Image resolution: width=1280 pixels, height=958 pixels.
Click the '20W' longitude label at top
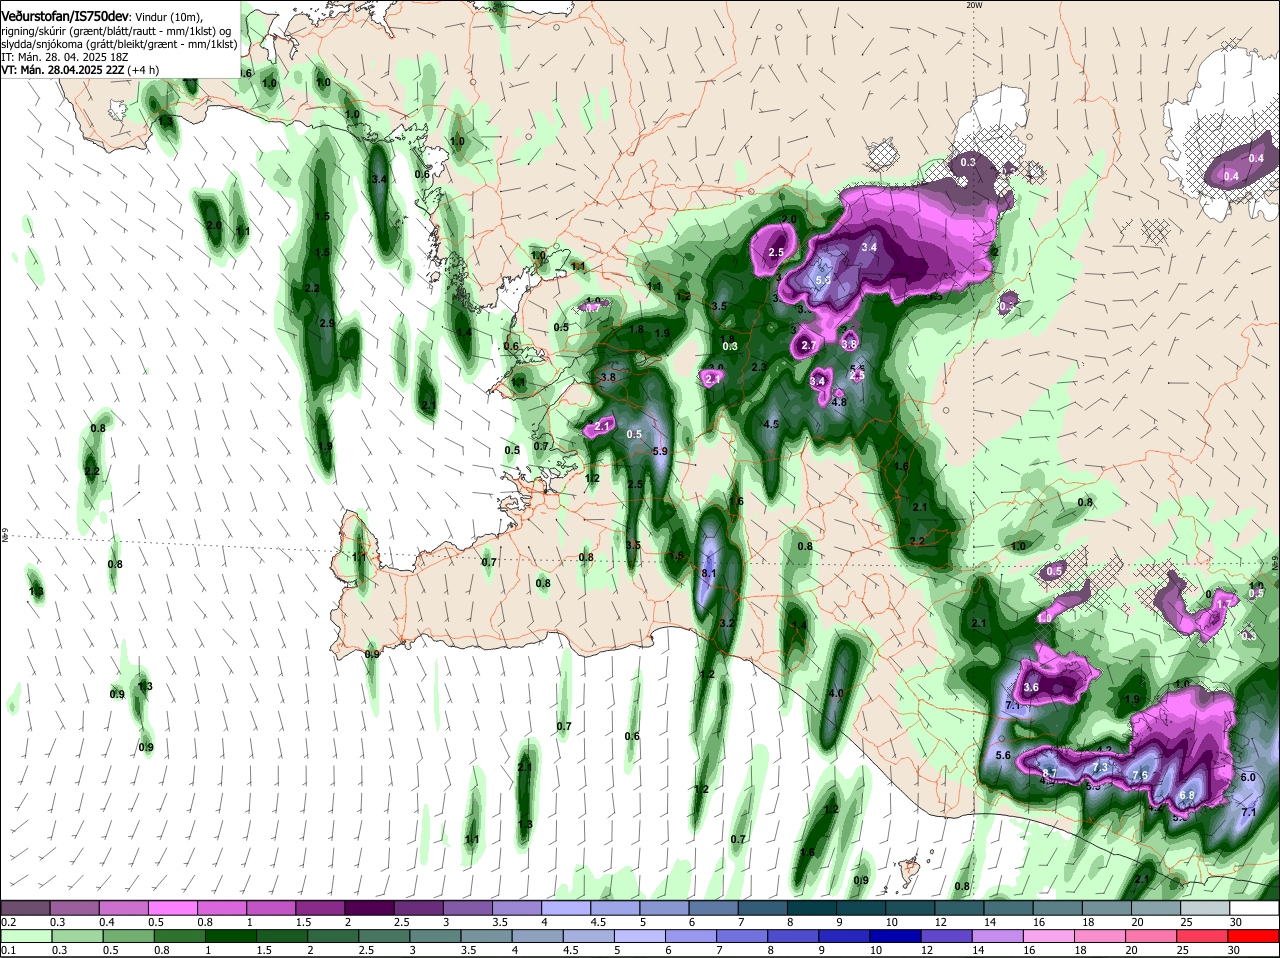click(975, 5)
